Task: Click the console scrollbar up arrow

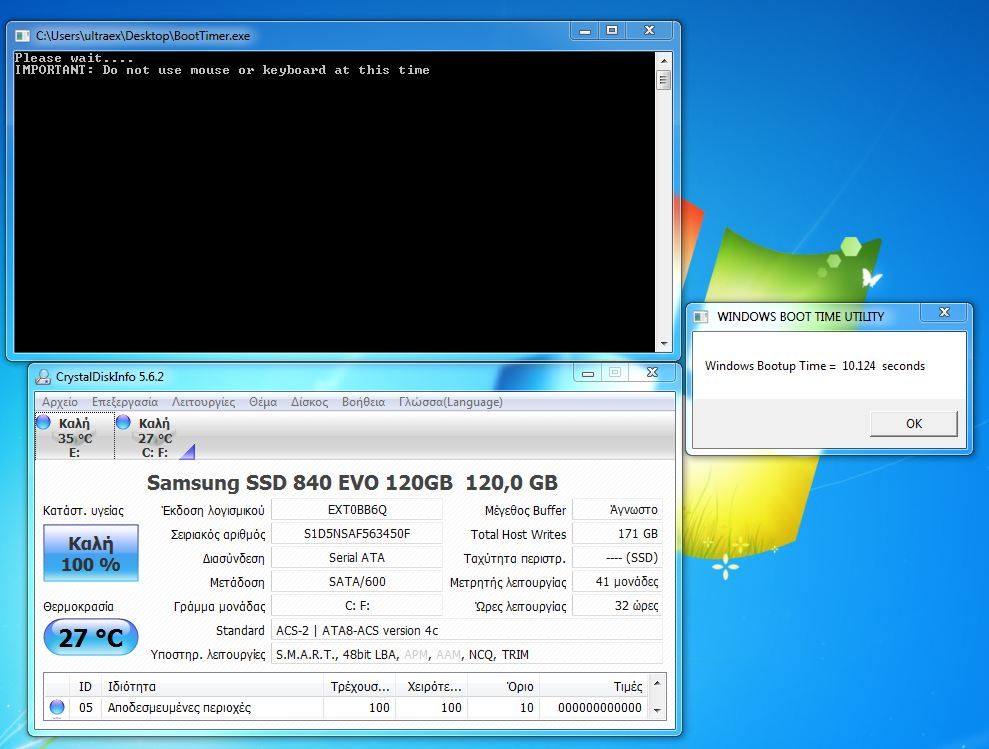Action: click(663, 61)
